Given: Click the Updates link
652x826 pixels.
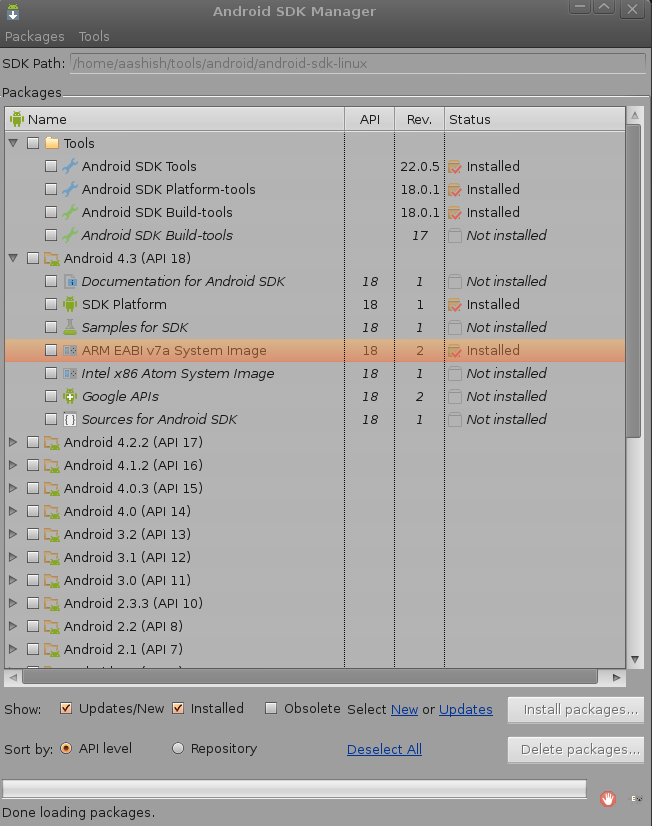Looking at the screenshot, I should [466, 710].
